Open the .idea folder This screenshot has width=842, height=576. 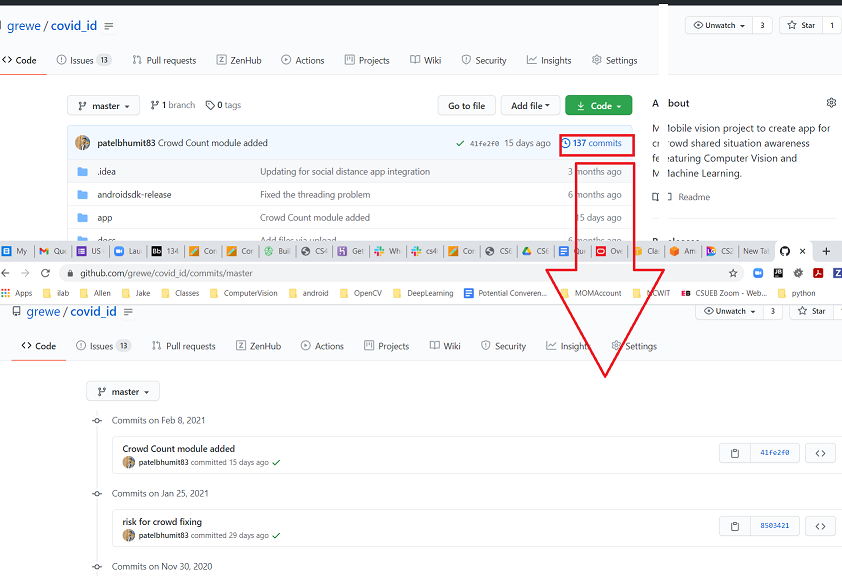click(x=107, y=172)
